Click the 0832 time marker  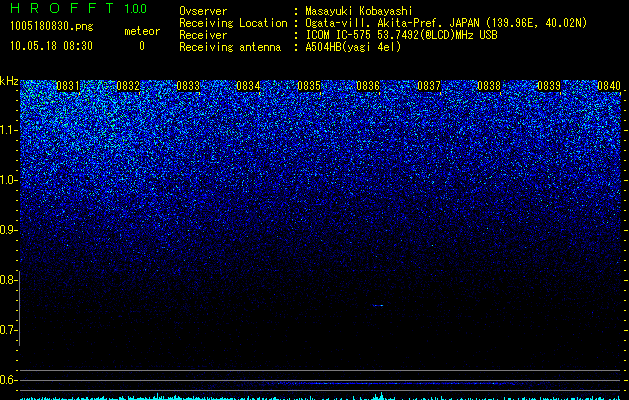[x=128, y=86]
